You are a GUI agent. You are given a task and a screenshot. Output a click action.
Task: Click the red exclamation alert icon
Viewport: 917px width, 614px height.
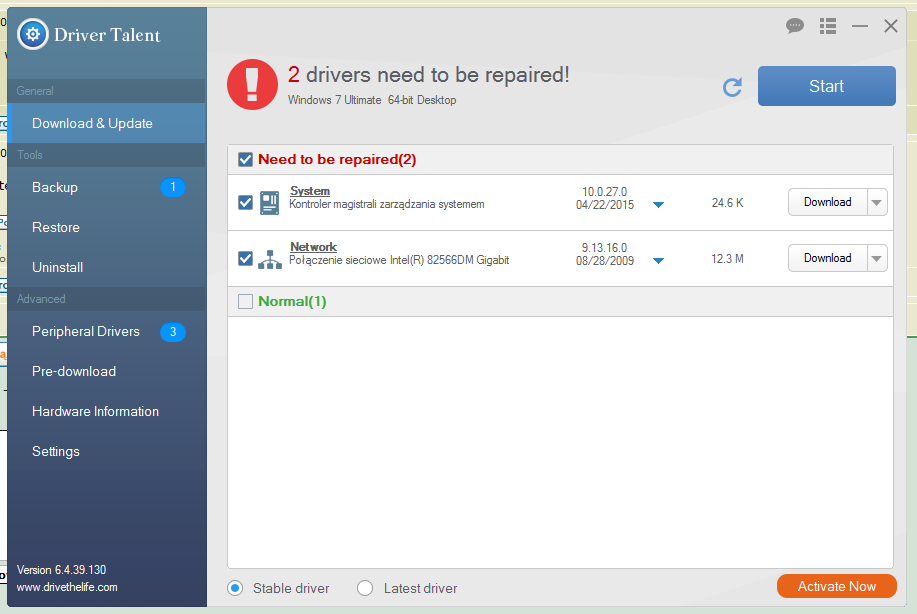tap(252, 84)
